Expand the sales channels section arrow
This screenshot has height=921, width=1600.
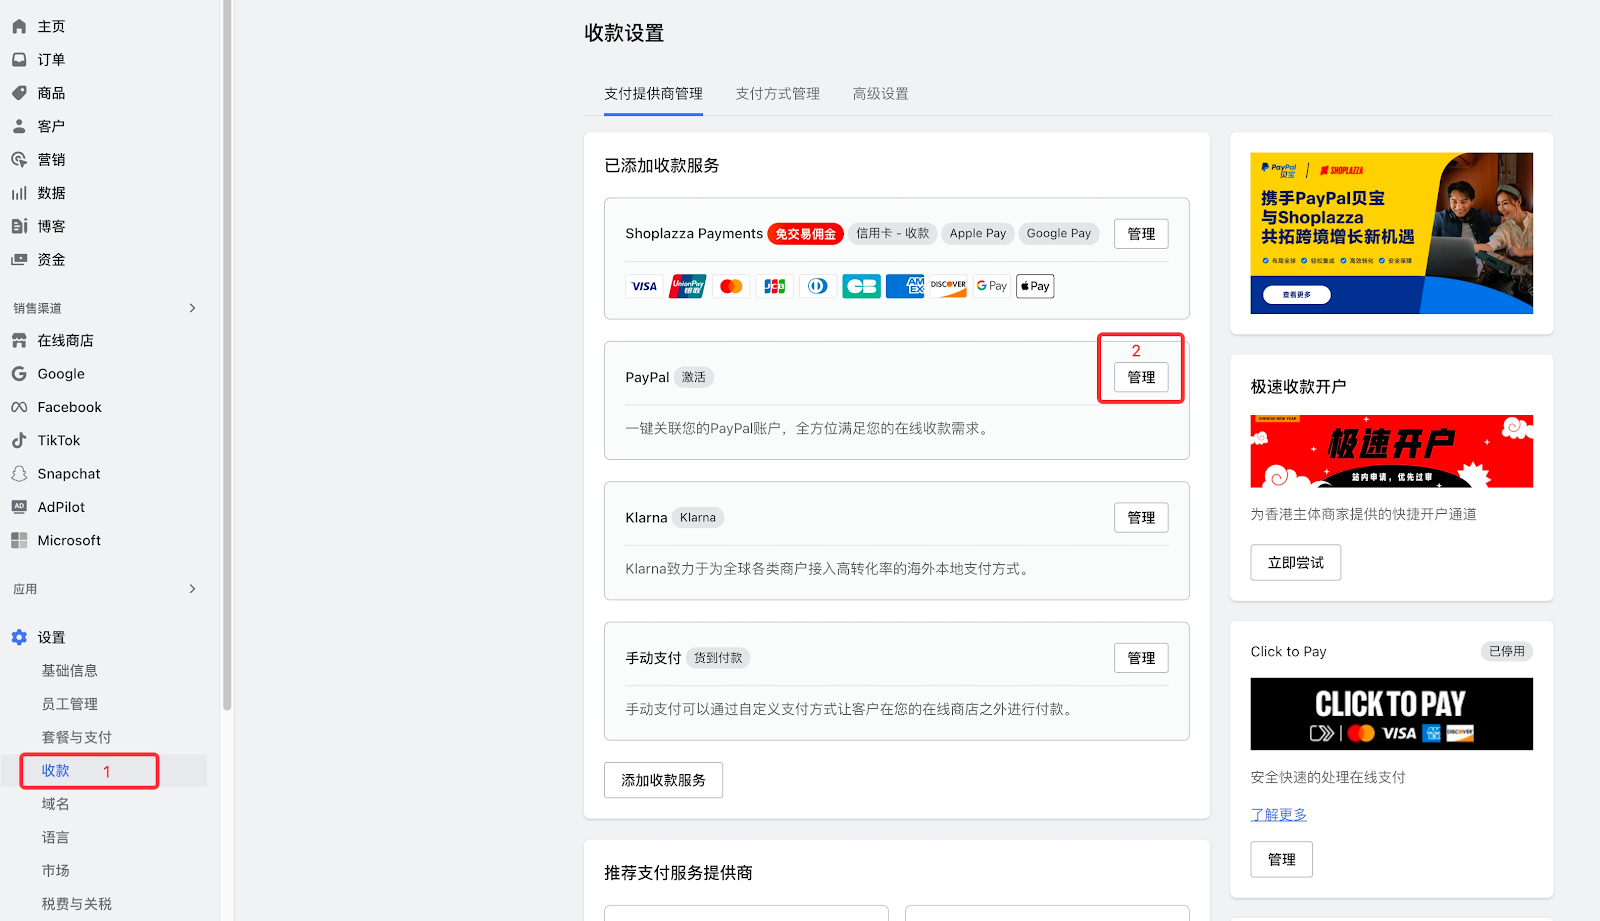(x=192, y=308)
